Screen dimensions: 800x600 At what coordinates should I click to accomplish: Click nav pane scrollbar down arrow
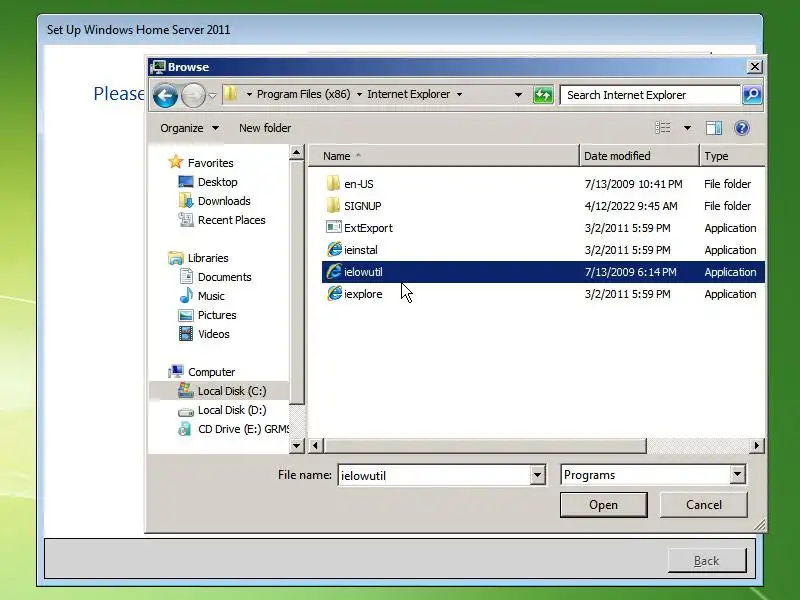(296, 445)
